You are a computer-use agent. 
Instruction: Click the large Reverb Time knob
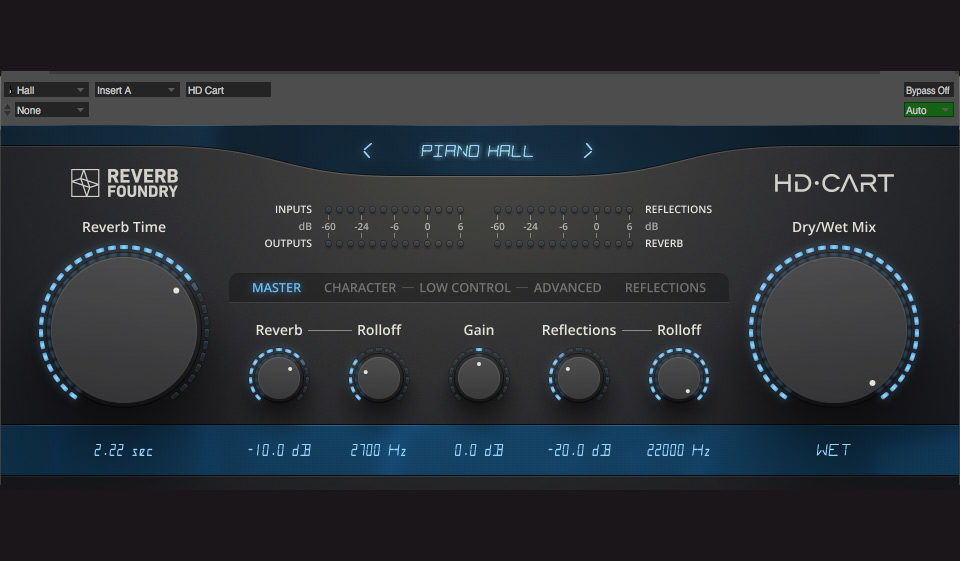click(x=124, y=329)
